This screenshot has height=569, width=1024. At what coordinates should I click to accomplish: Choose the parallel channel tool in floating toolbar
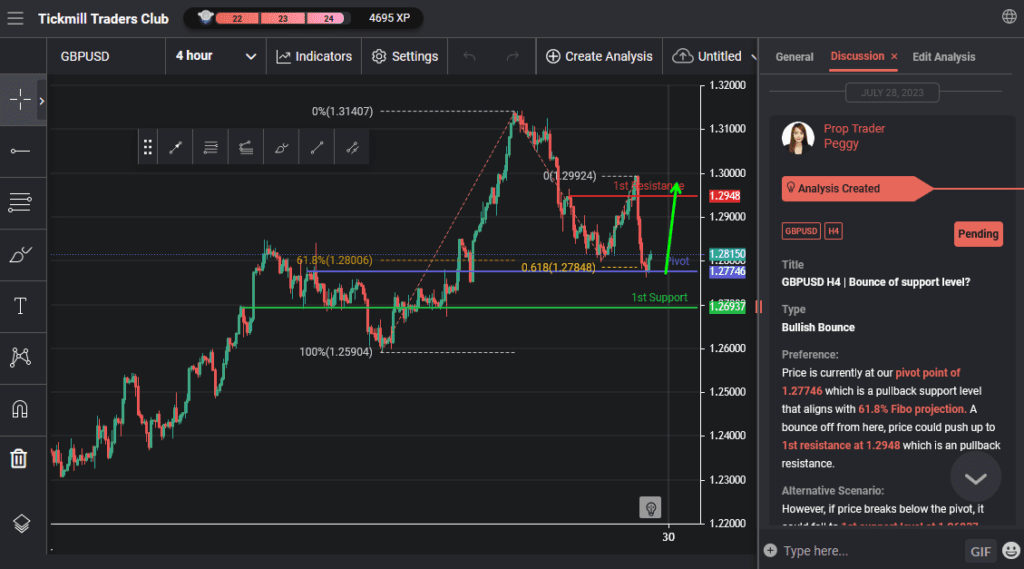[x=352, y=148]
